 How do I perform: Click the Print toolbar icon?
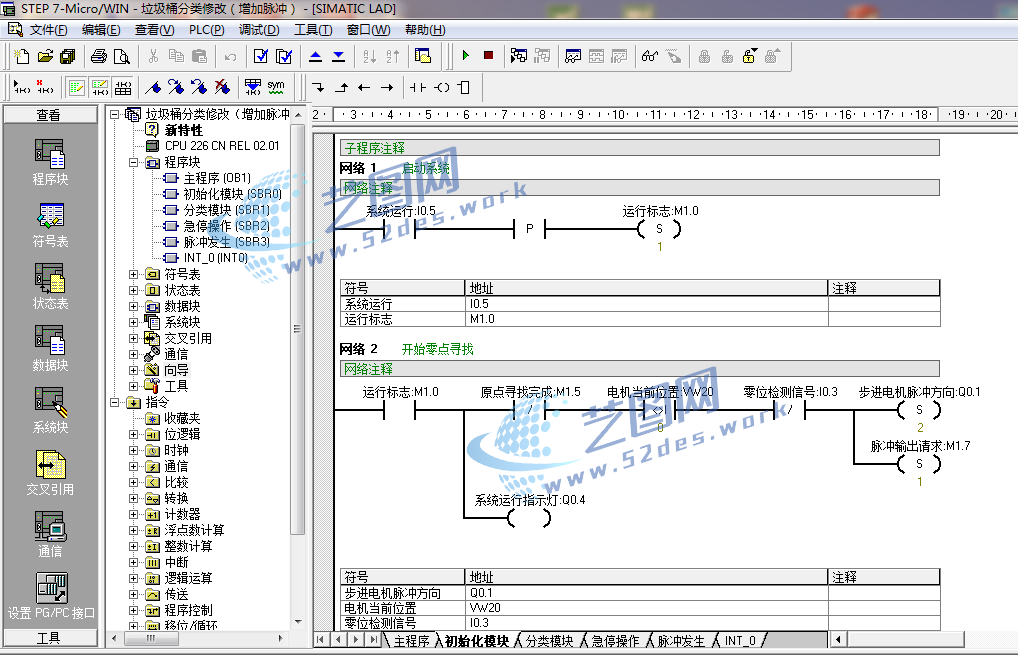(99, 56)
